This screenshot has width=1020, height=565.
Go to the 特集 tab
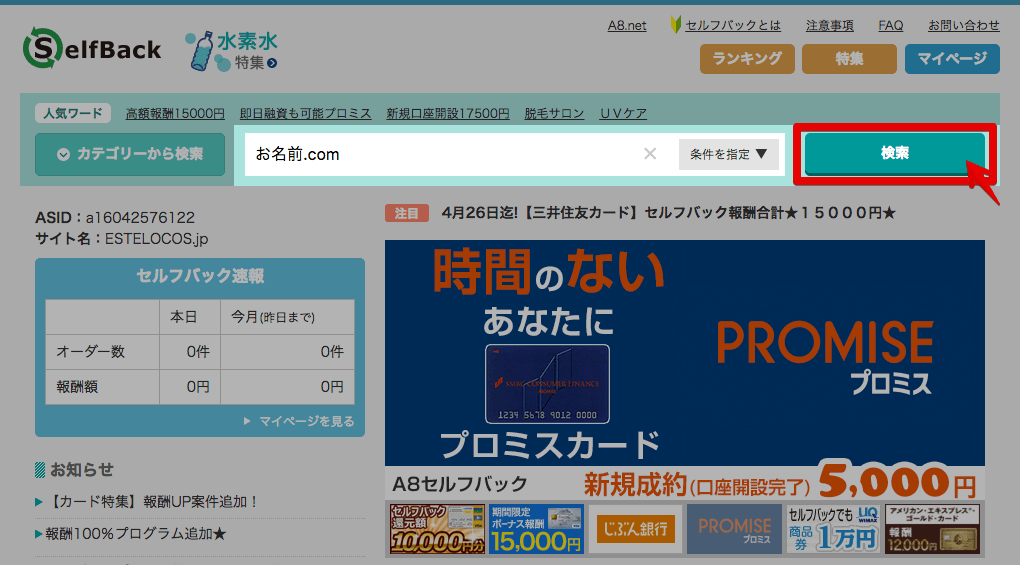point(850,59)
